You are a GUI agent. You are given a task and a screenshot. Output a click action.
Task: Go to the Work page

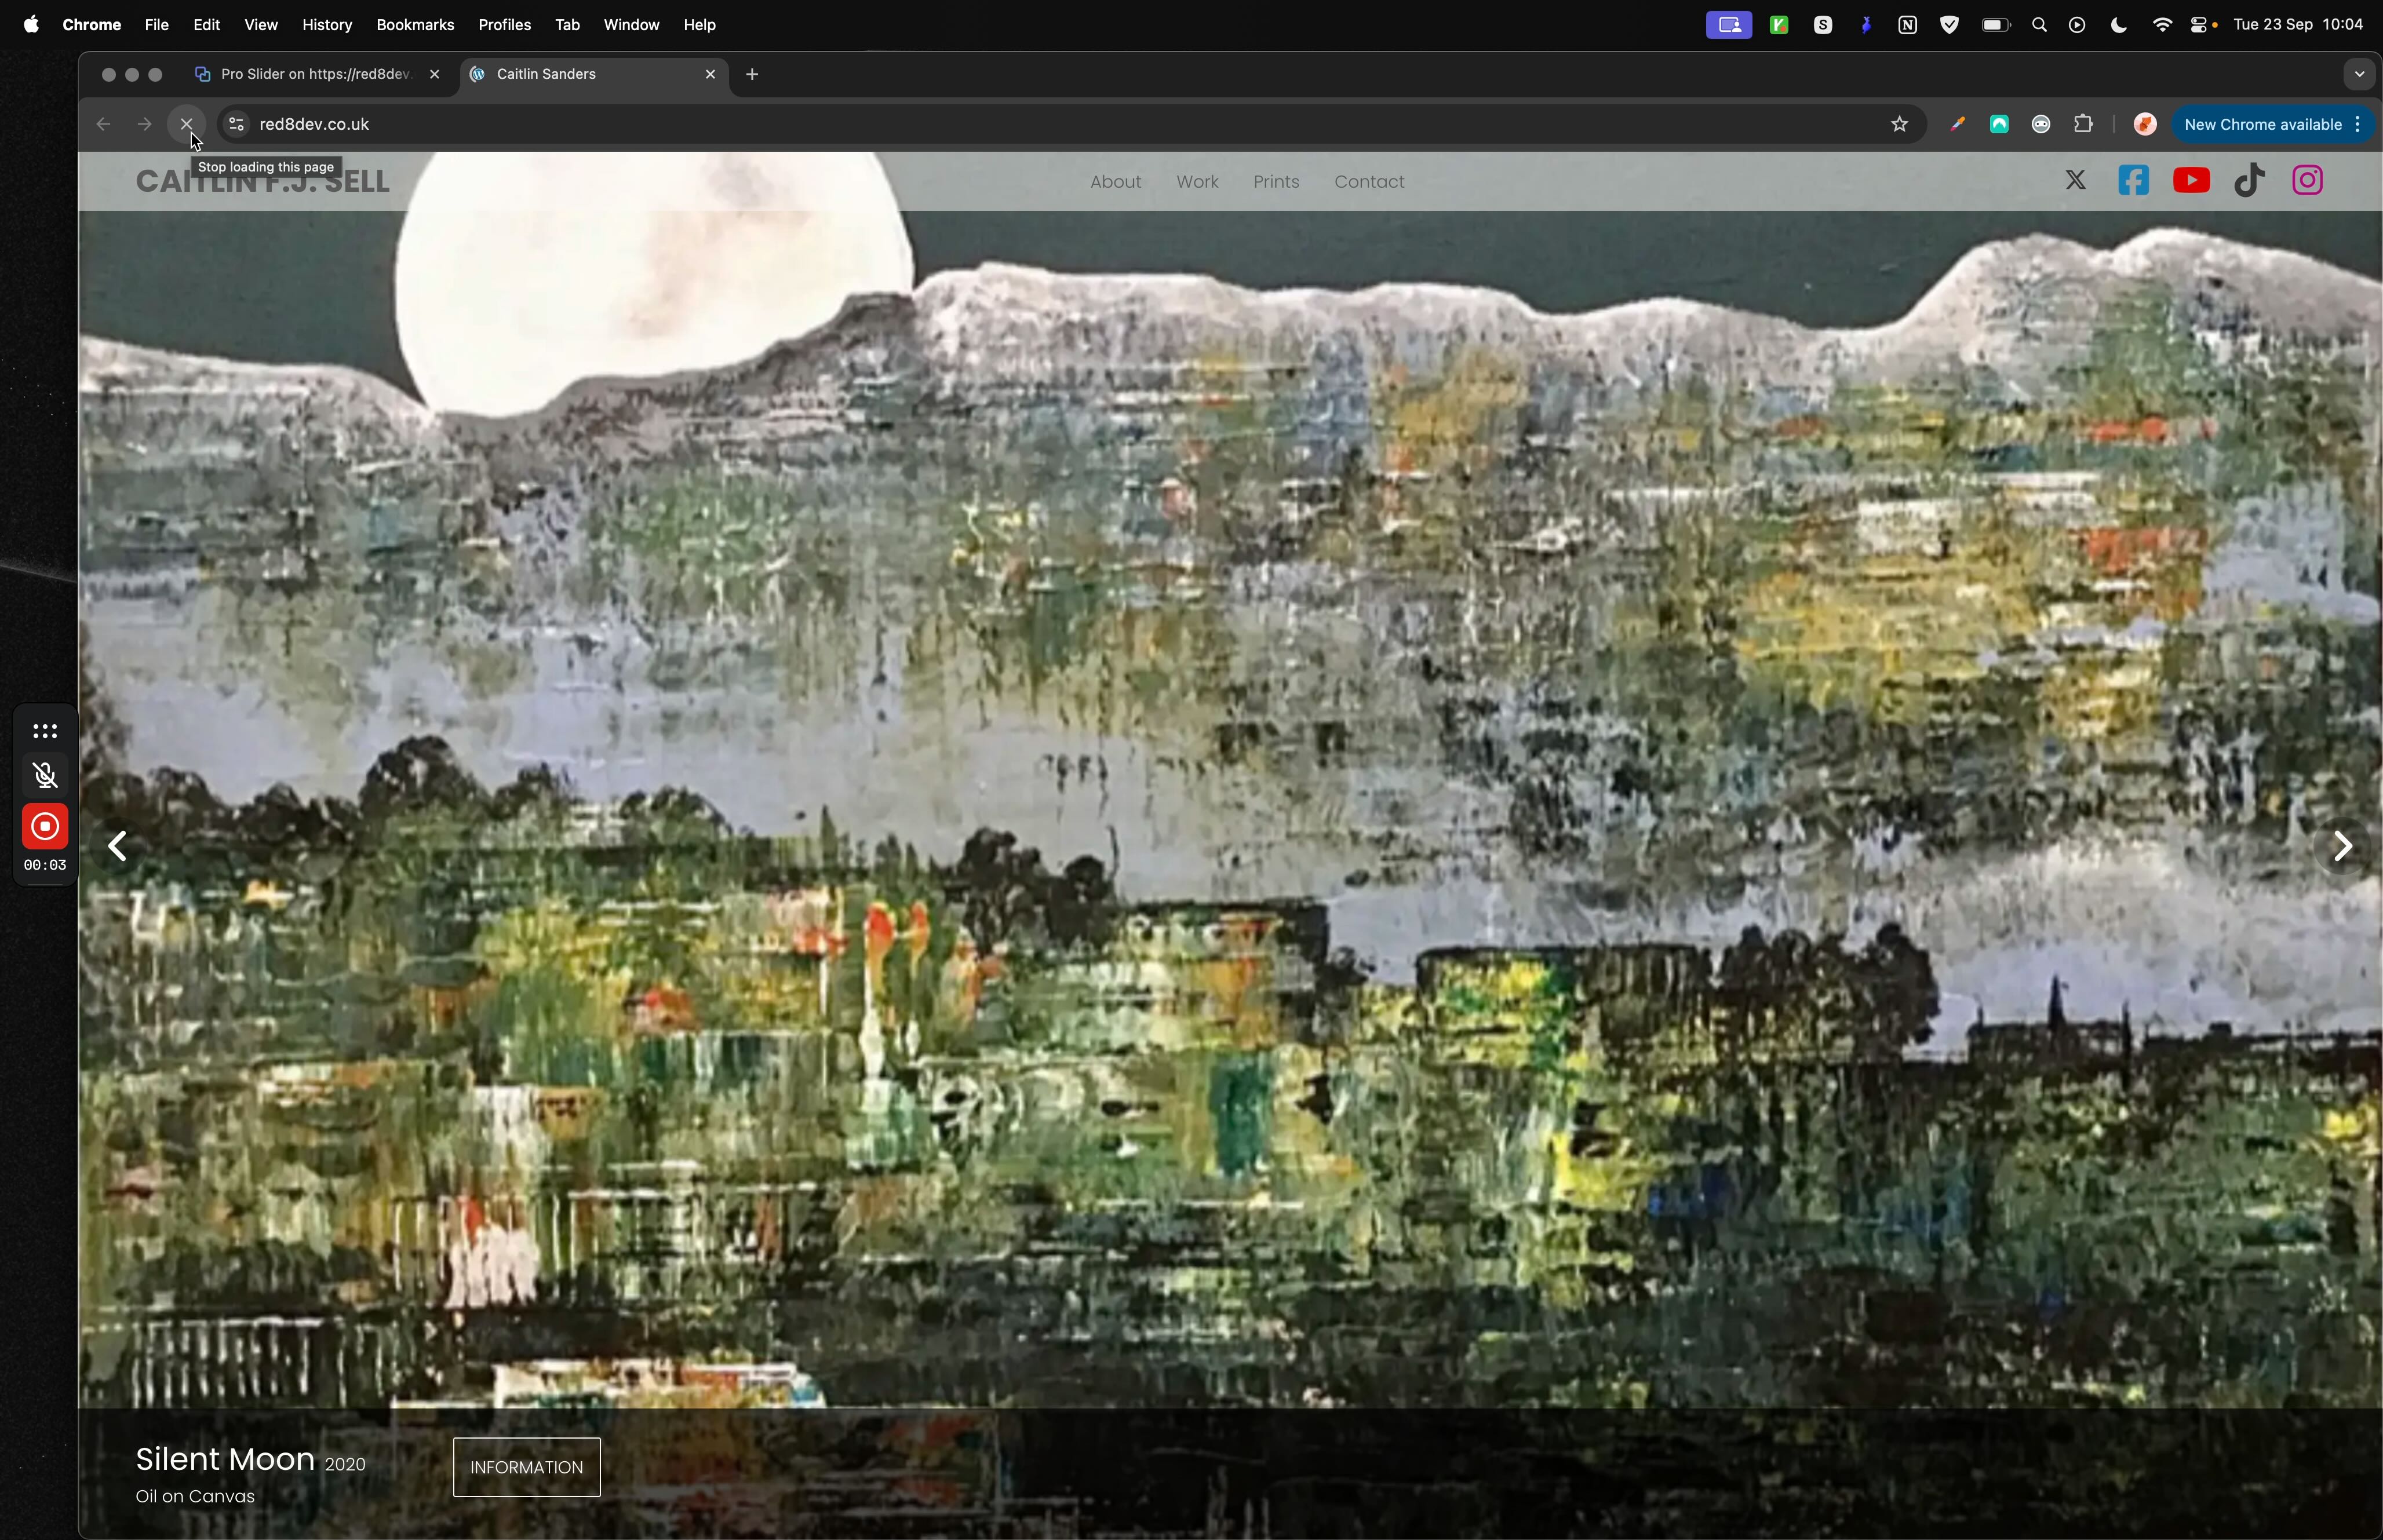pyautogui.click(x=1197, y=182)
